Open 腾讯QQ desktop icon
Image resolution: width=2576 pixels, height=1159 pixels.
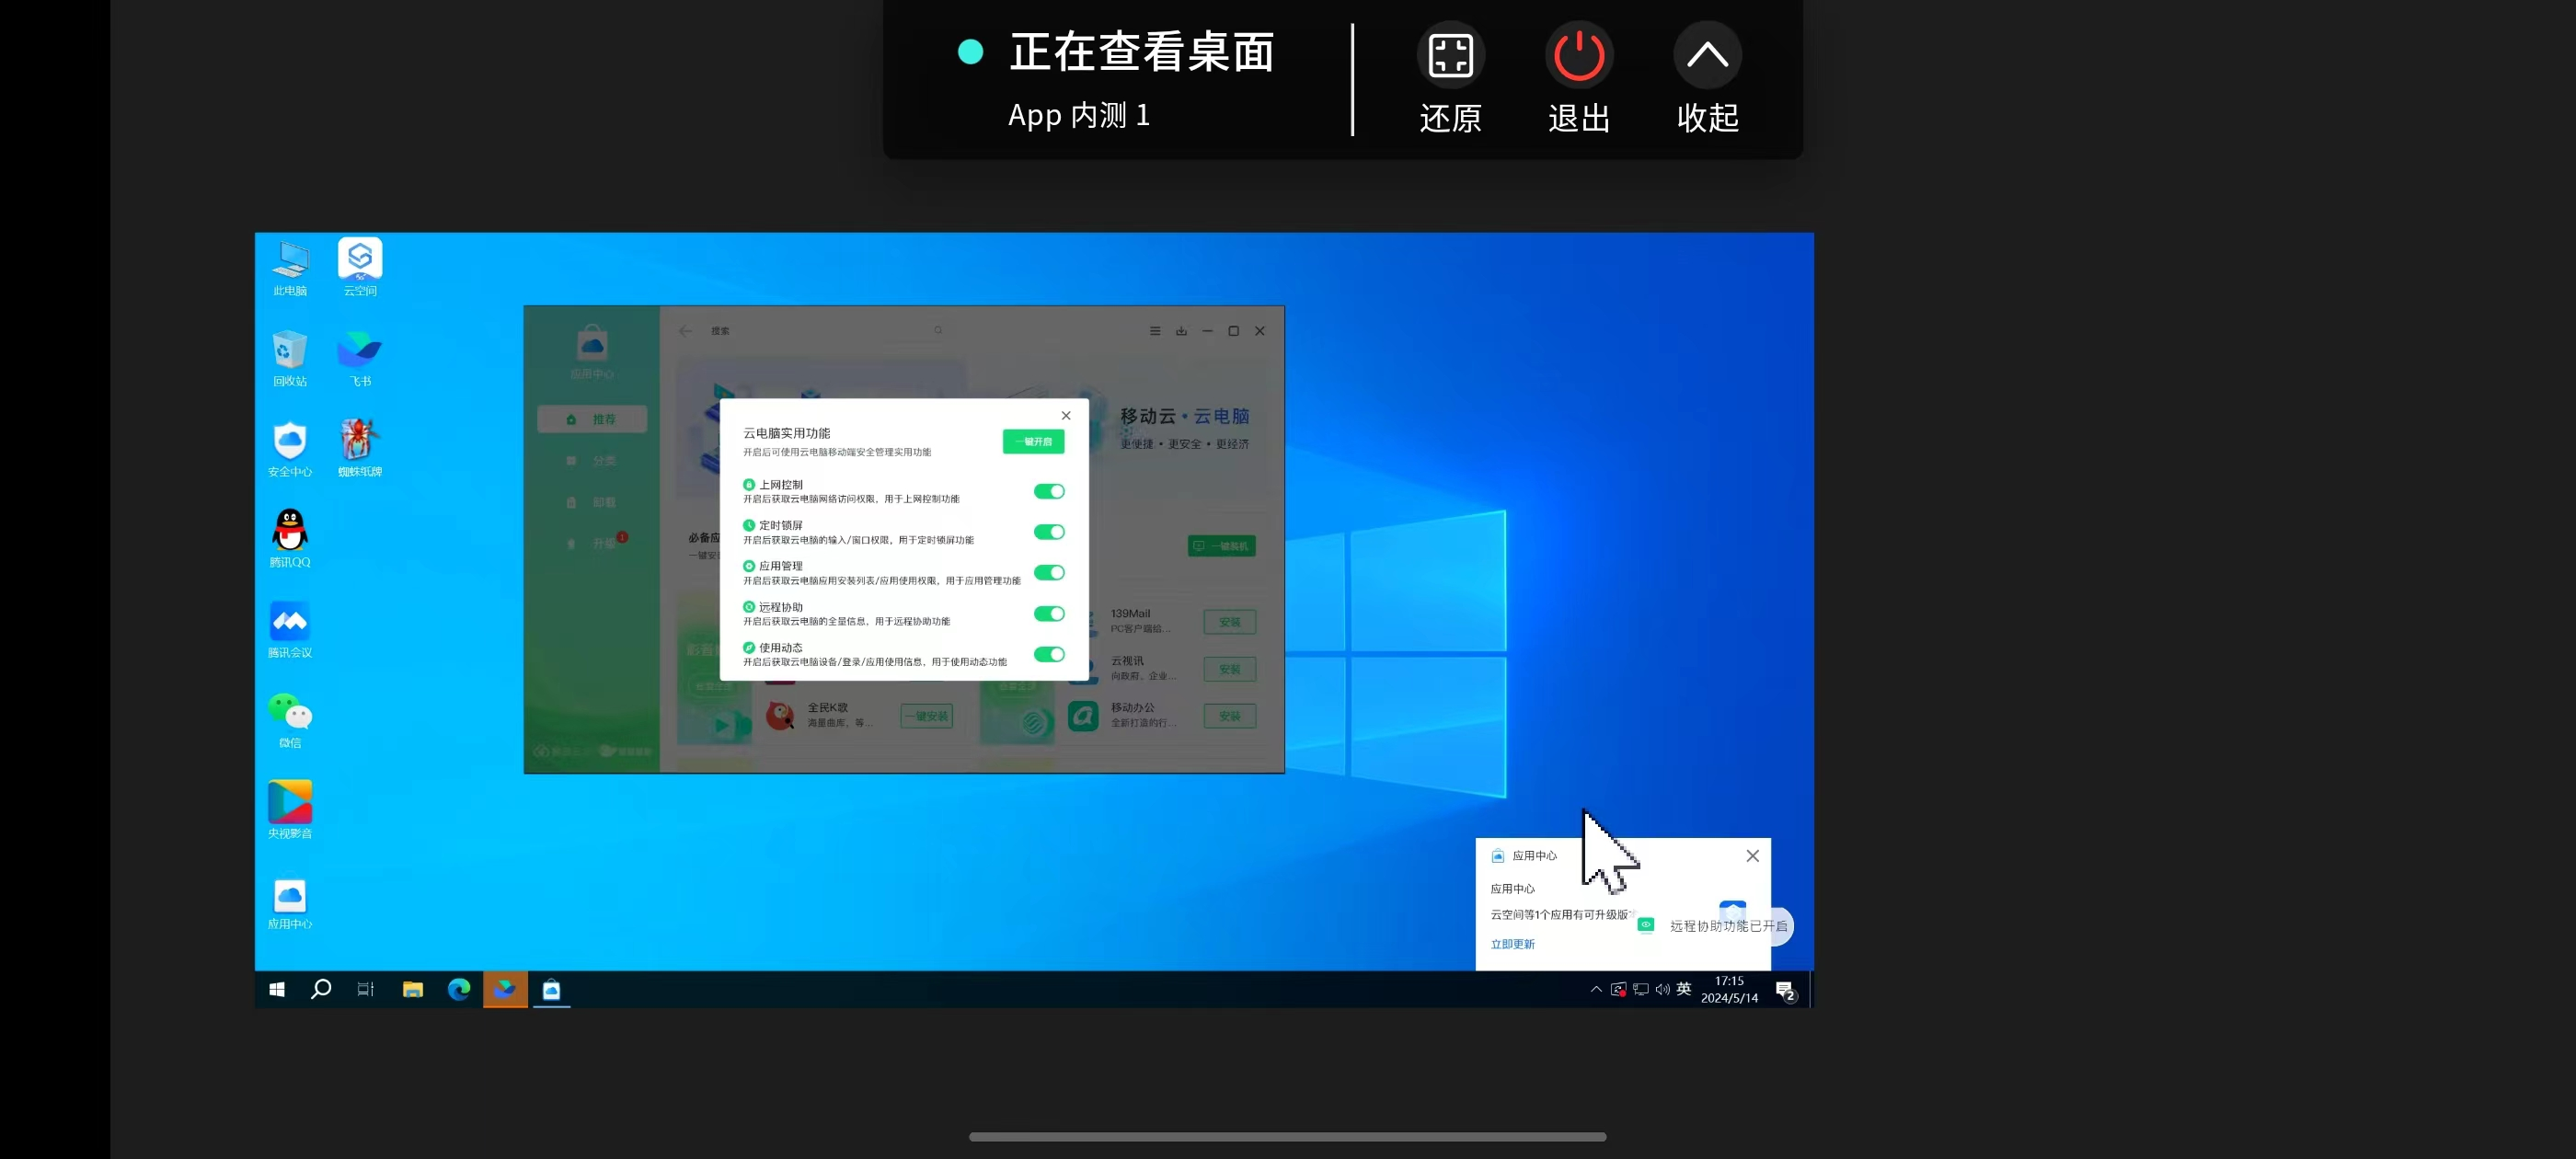290,531
